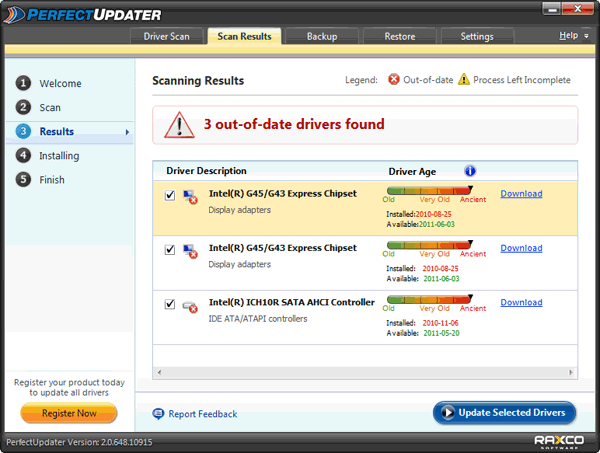Click the available date 2011-05-20

click(441, 333)
